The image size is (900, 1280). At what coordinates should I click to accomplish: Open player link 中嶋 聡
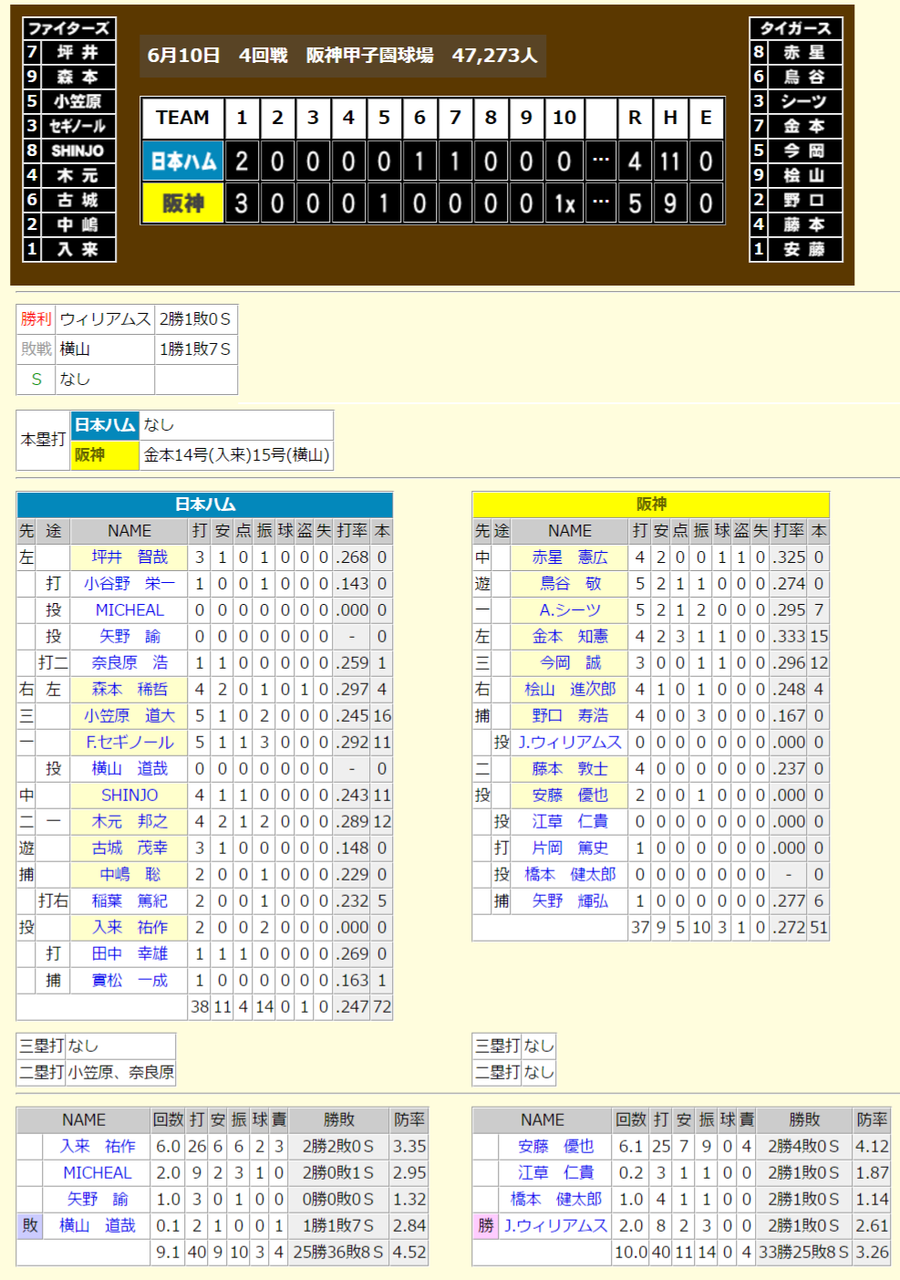point(129,875)
